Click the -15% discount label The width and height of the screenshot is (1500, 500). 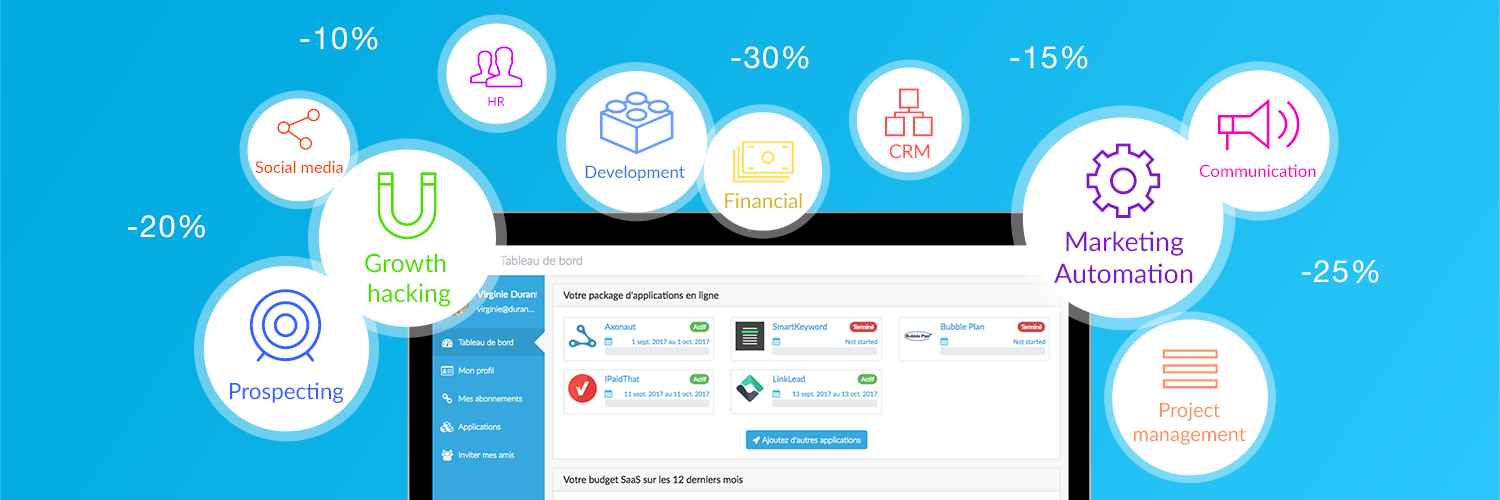pyautogui.click(x=1048, y=58)
